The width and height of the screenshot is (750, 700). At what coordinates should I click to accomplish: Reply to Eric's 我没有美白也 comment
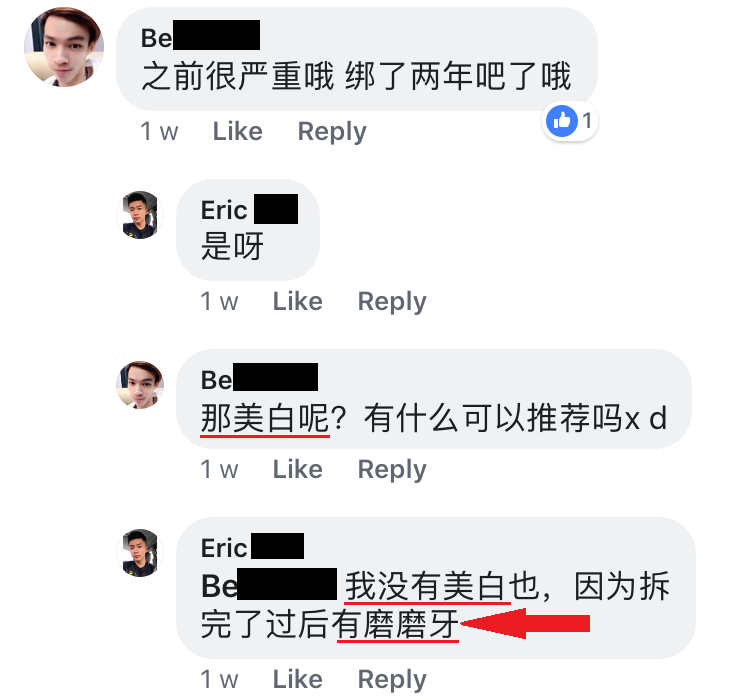click(392, 679)
